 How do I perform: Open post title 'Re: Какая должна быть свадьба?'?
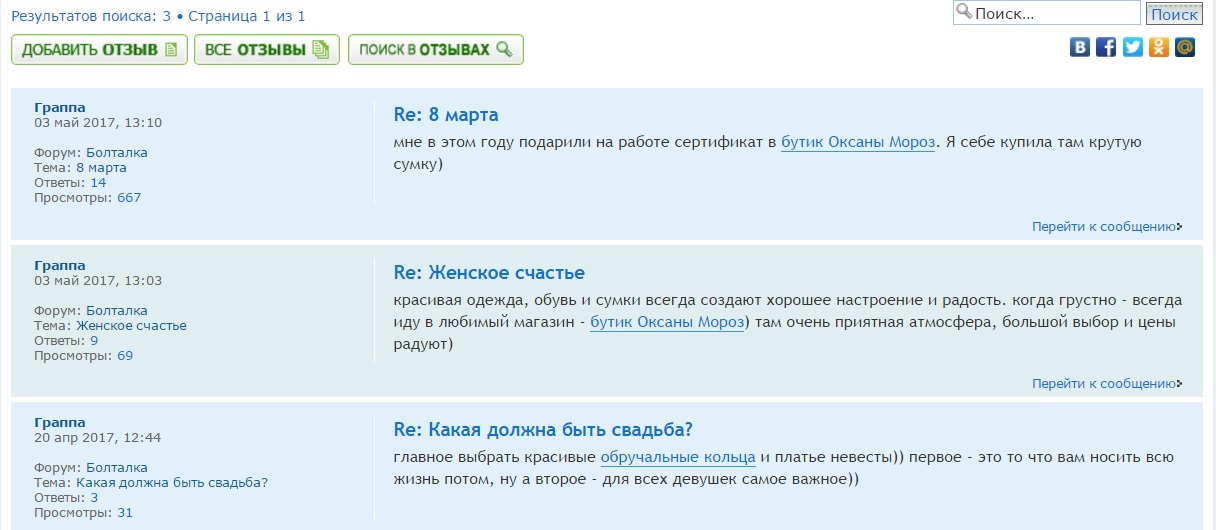coord(543,430)
